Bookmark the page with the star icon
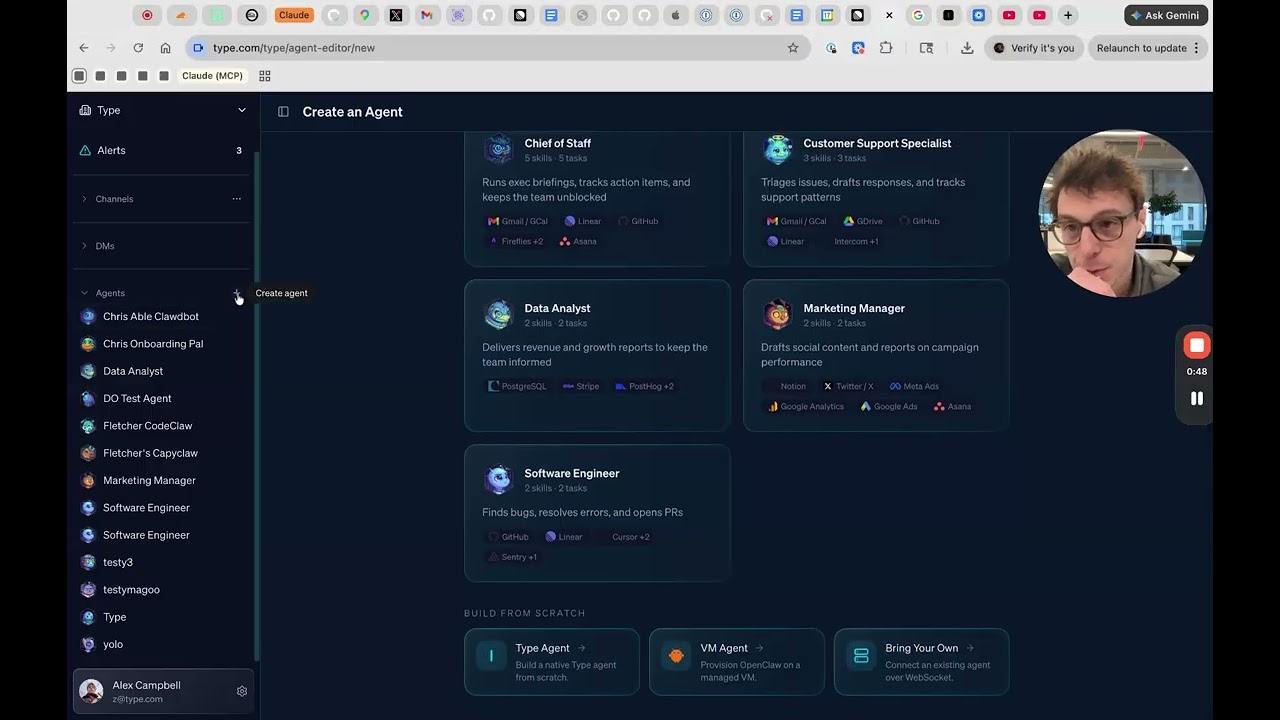Image resolution: width=1280 pixels, height=720 pixels. coord(793,48)
